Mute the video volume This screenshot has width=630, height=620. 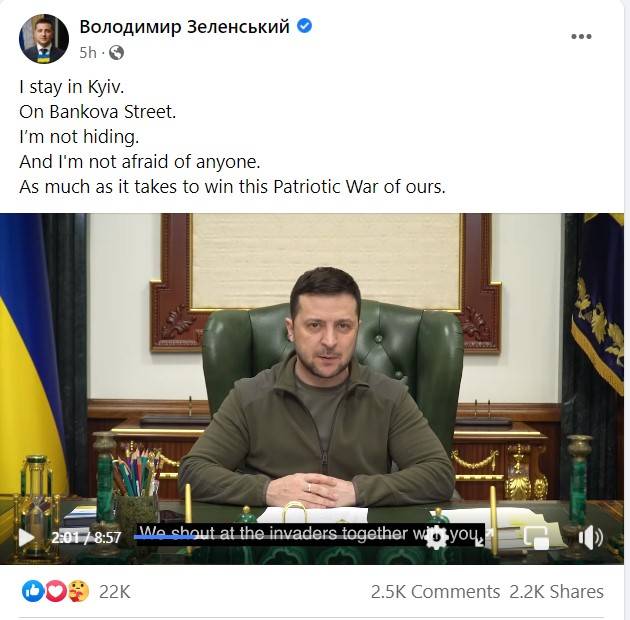(x=590, y=538)
